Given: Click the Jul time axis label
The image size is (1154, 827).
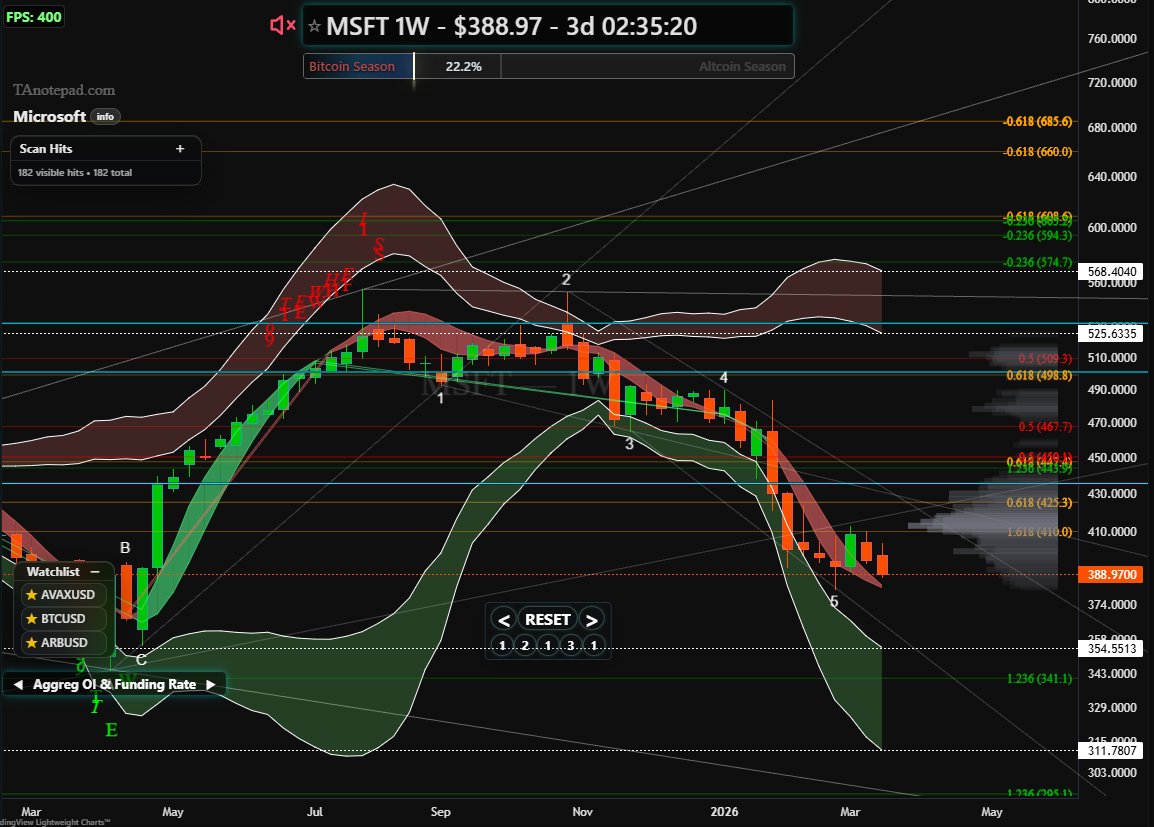Looking at the screenshot, I should 314,812.
